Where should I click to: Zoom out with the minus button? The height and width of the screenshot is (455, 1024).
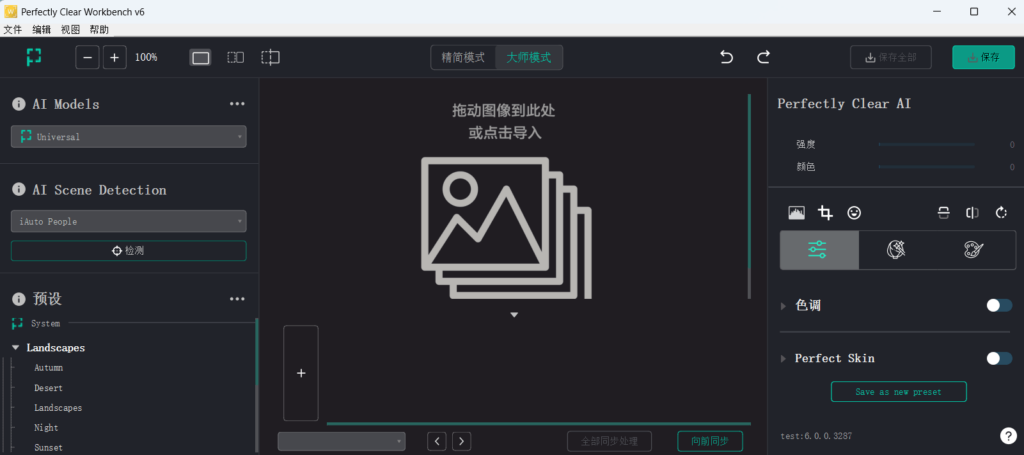point(88,57)
